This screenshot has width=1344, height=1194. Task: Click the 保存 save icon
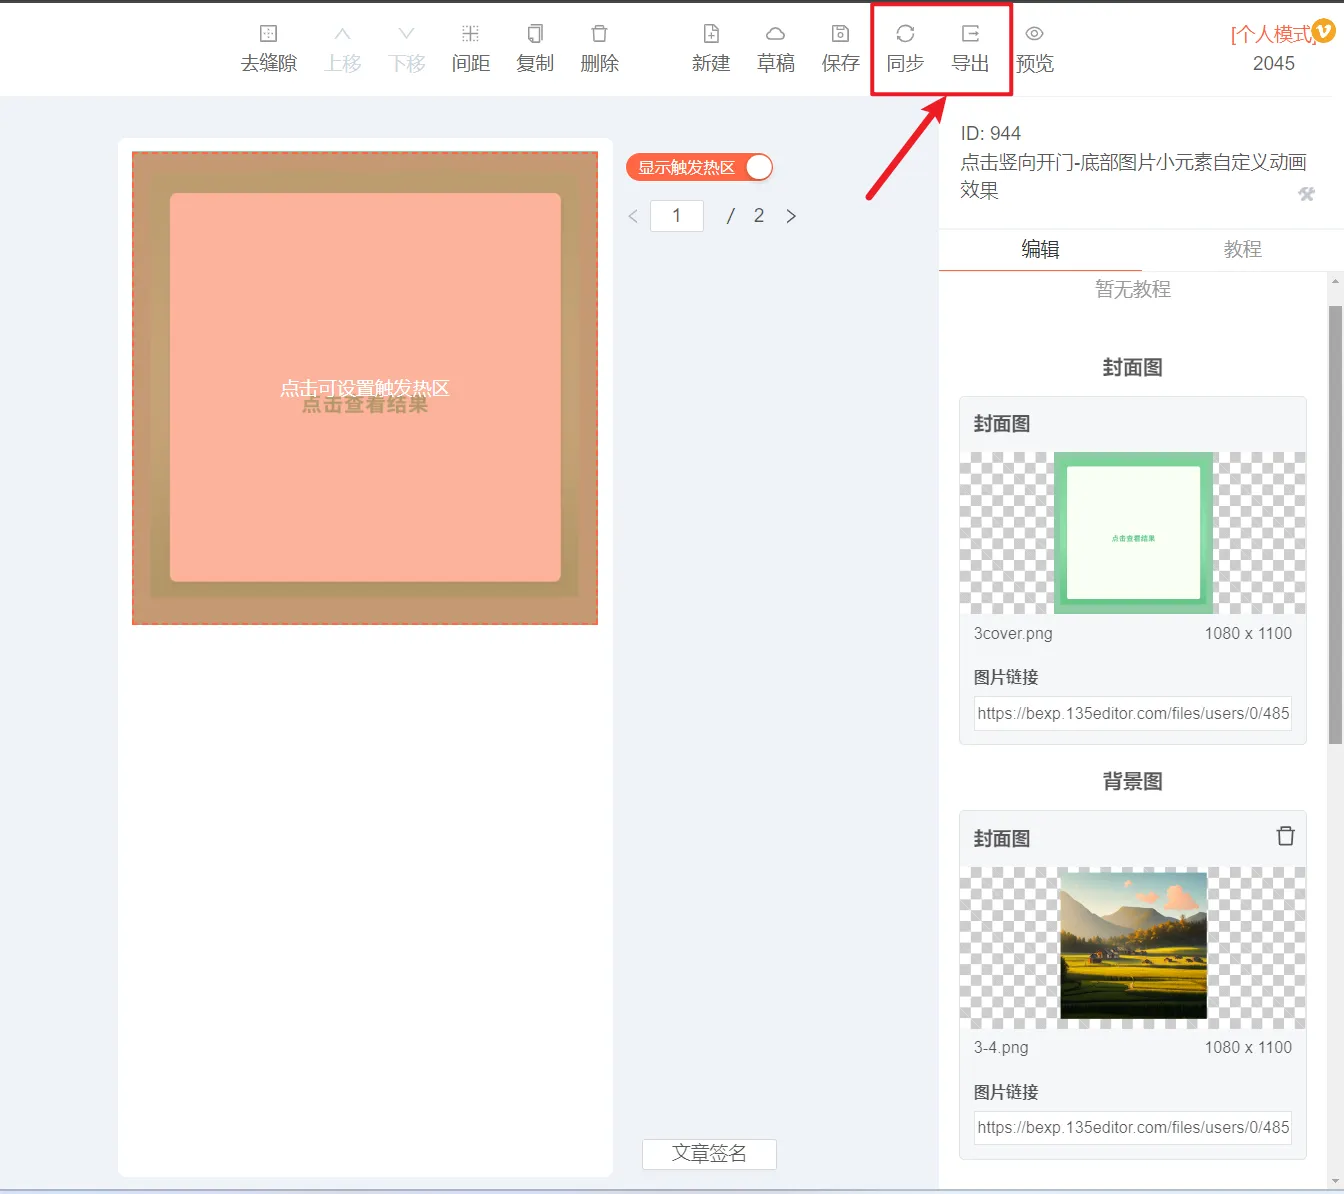click(x=840, y=33)
